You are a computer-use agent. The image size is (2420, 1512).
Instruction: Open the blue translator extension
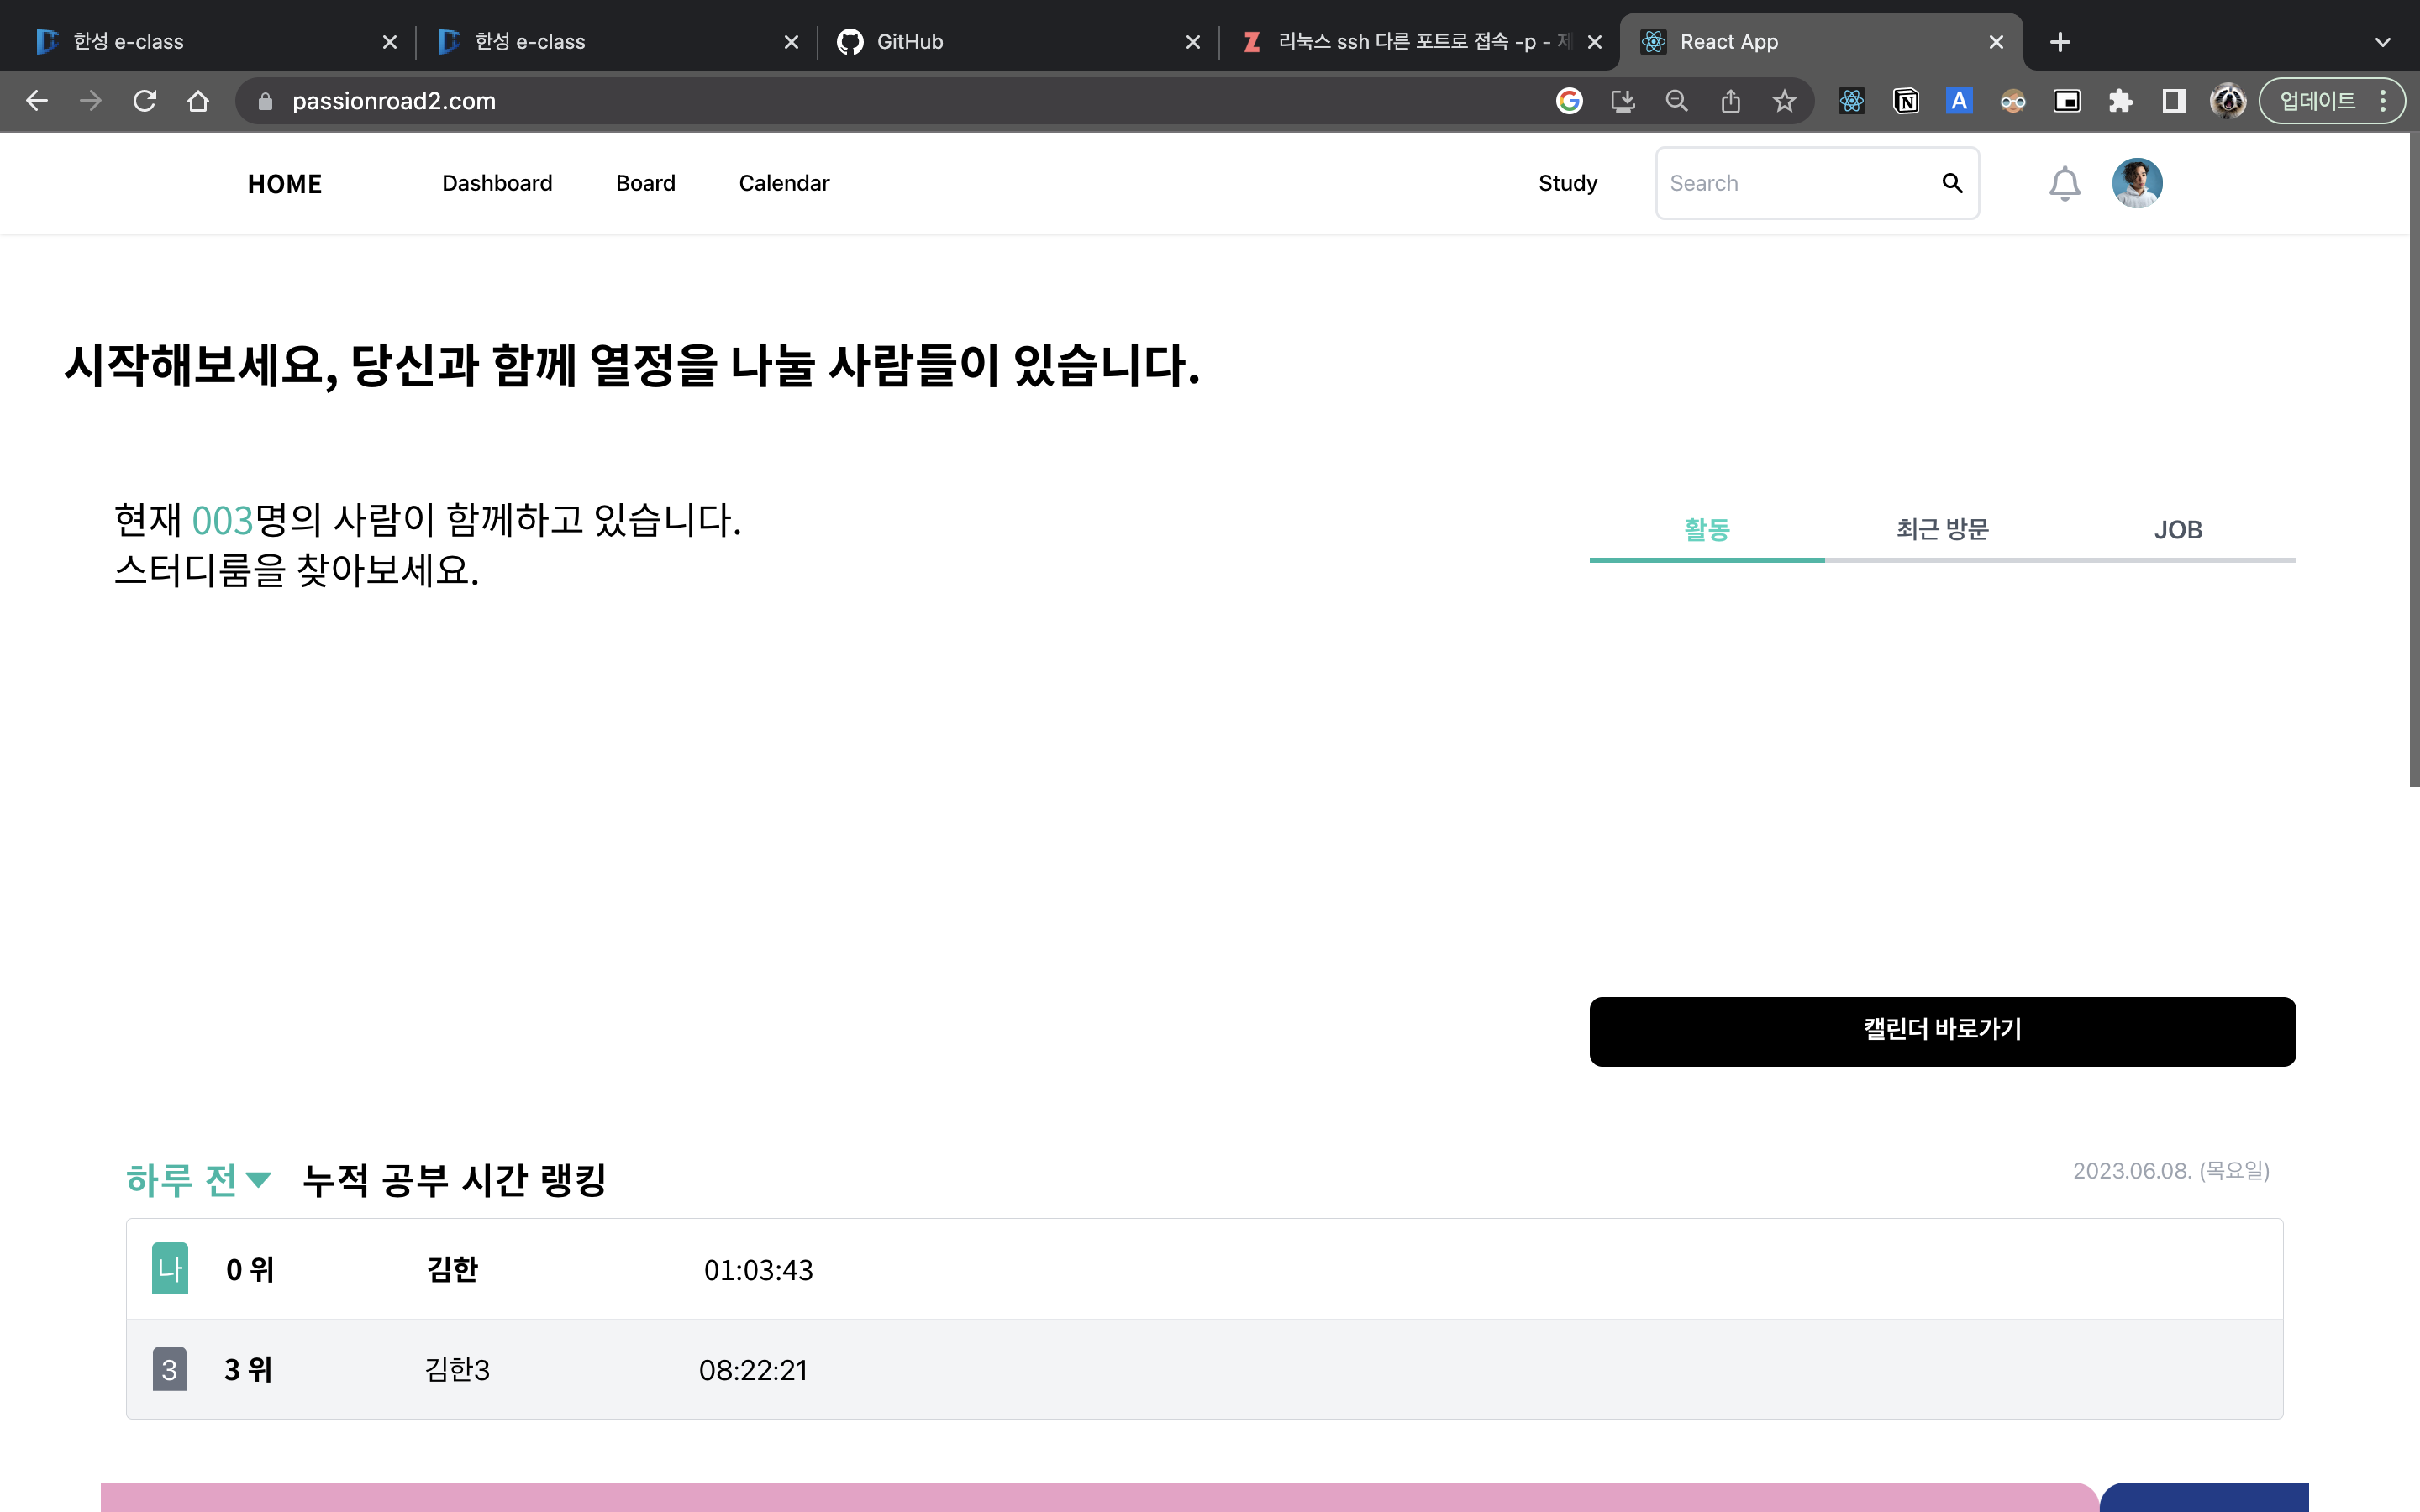pyautogui.click(x=1959, y=100)
